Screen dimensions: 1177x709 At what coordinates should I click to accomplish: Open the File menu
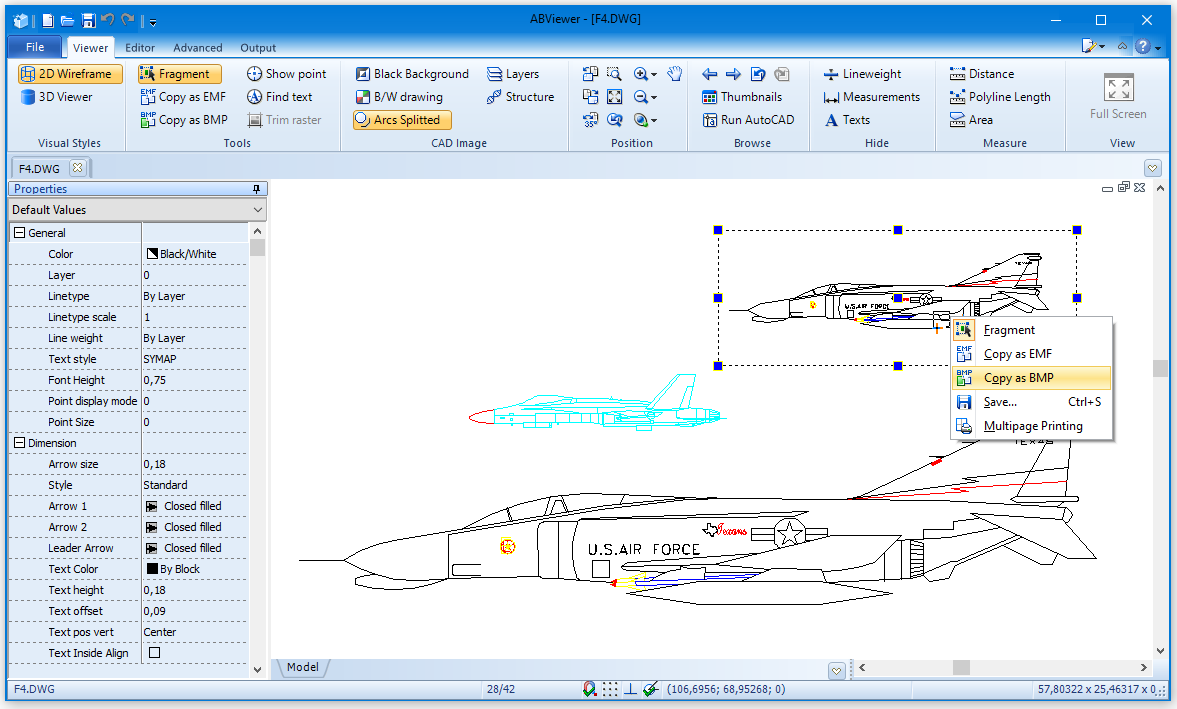point(35,47)
